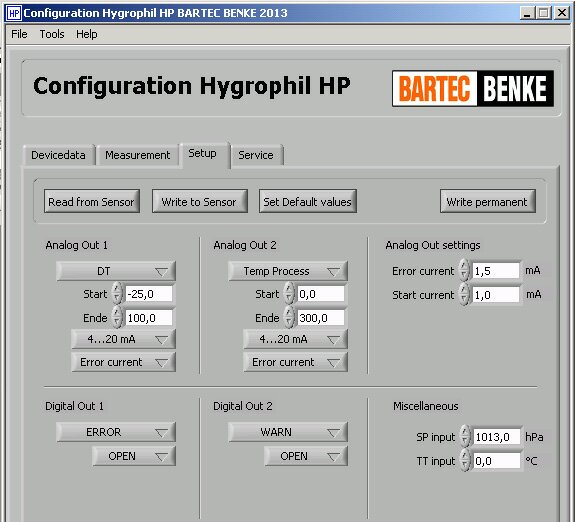Click the Start current mA stepper
The width and height of the screenshot is (575, 522).
464,294
